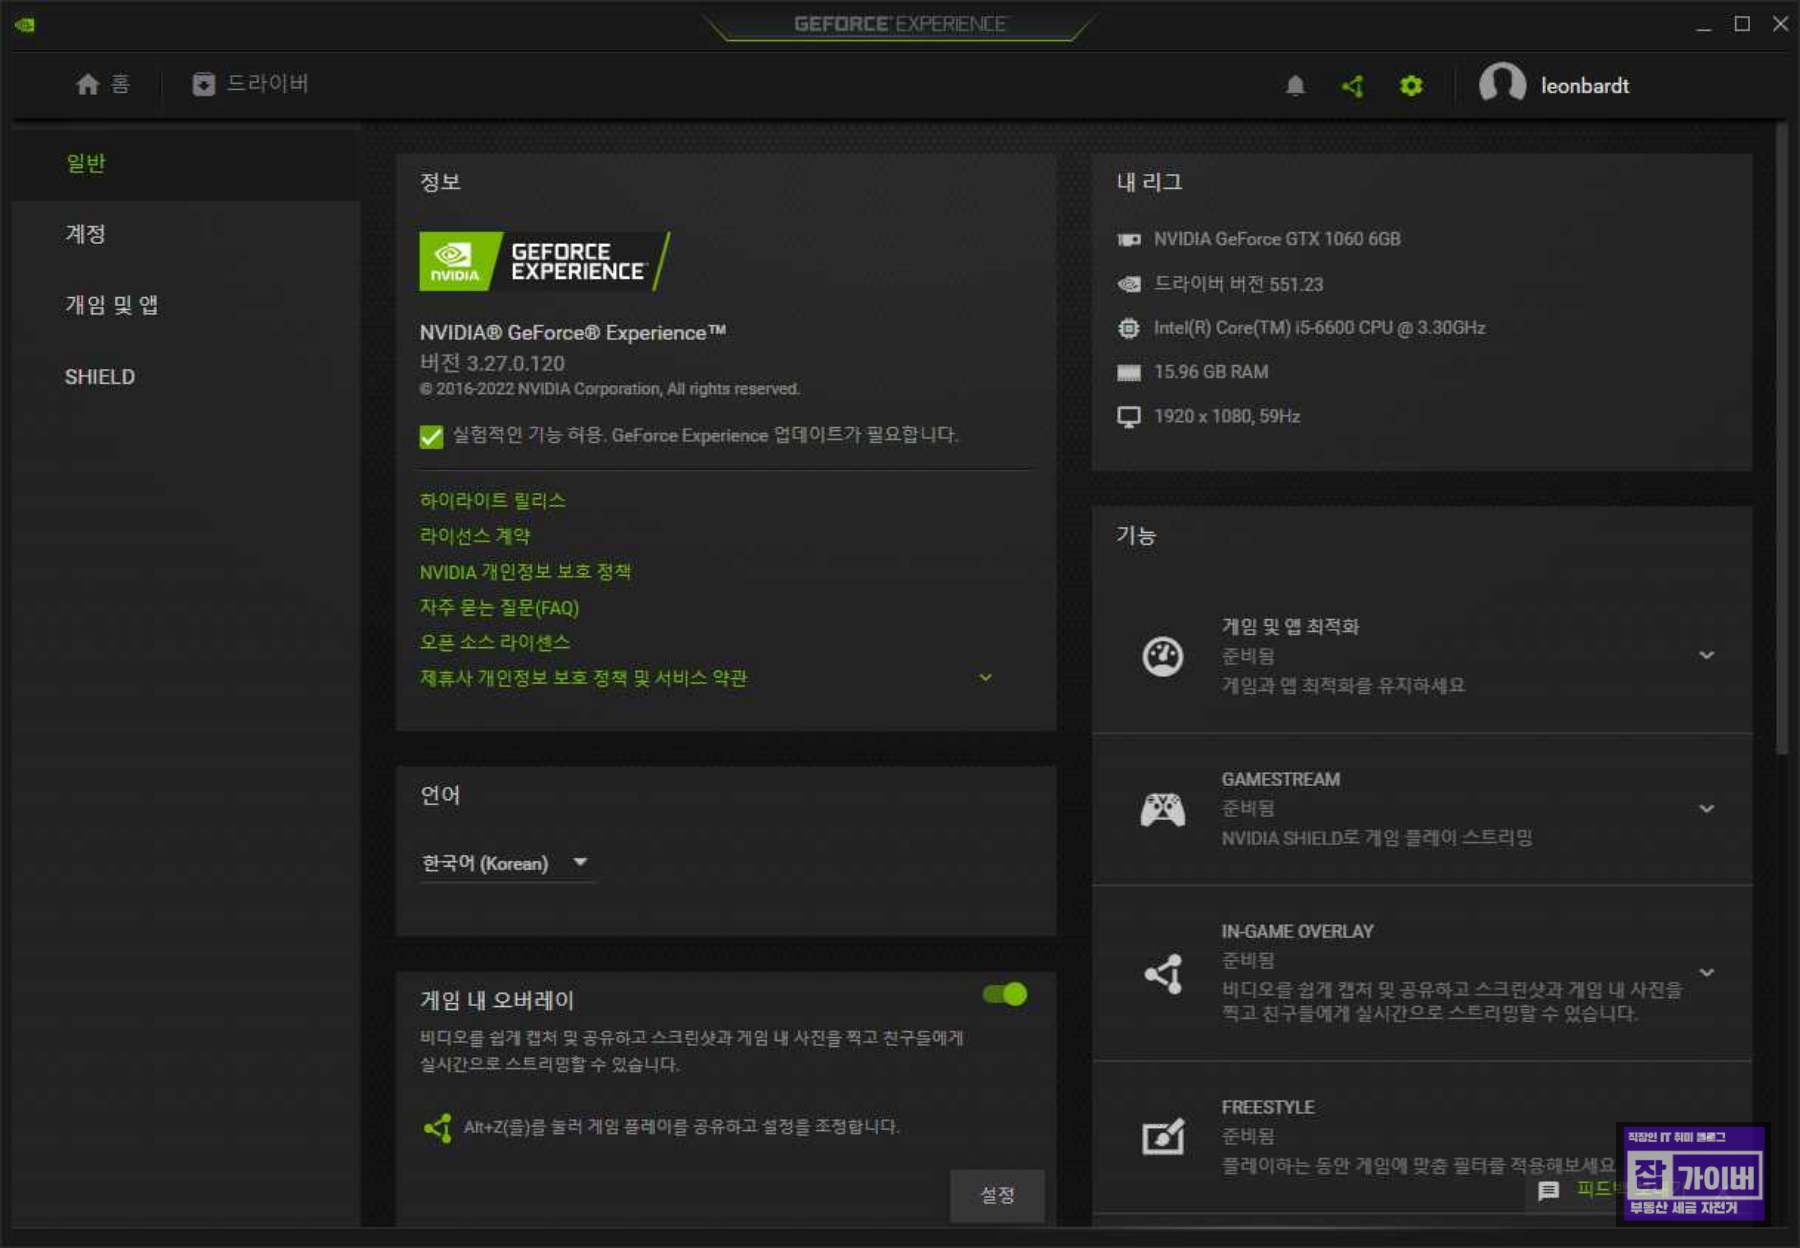Expand the GAMESTREAM feature details
The width and height of the screenshot is (1800, 1248).
coord(1706,808)
